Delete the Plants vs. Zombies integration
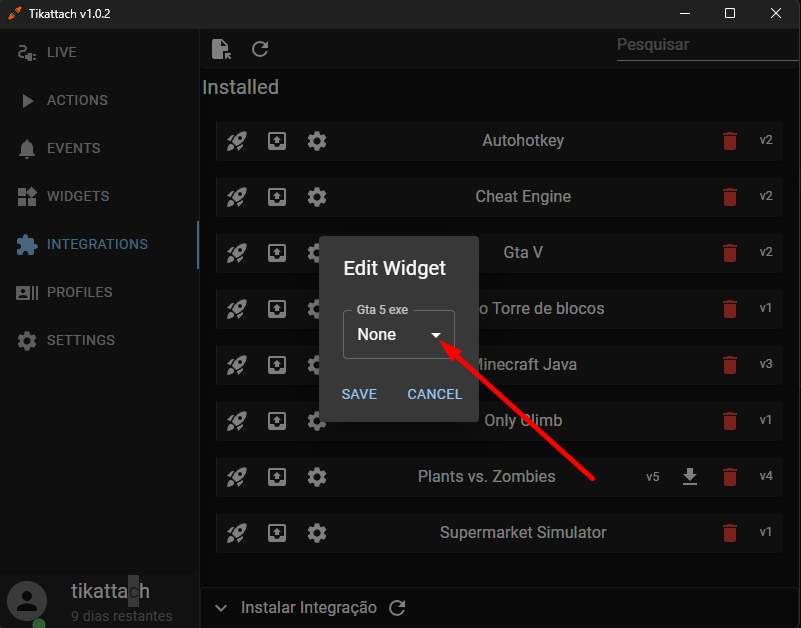Viewport: 801px width, 628px height. [730, 477]
